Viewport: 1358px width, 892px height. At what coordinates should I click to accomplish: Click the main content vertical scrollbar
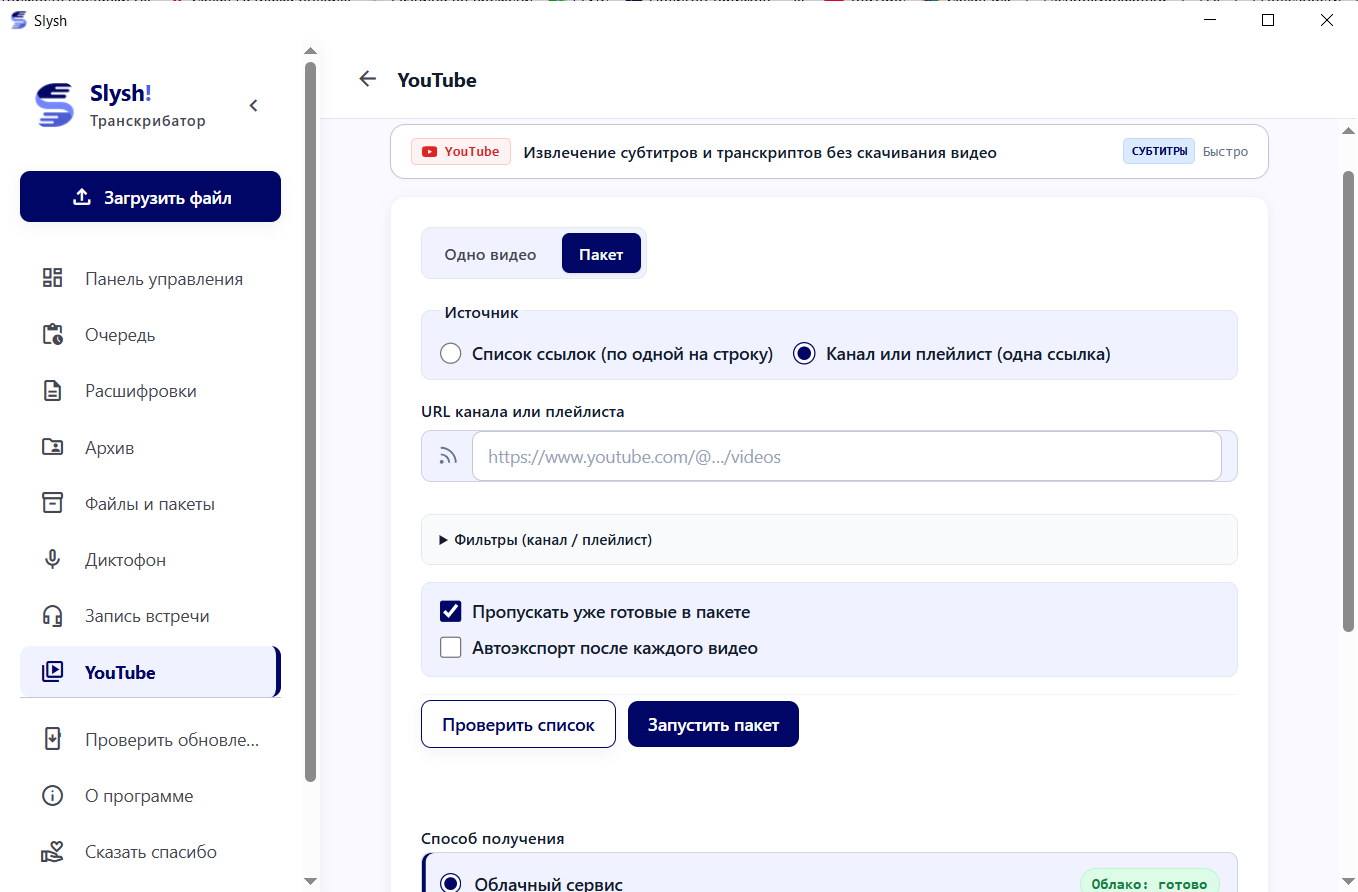tap(1348, 400)
